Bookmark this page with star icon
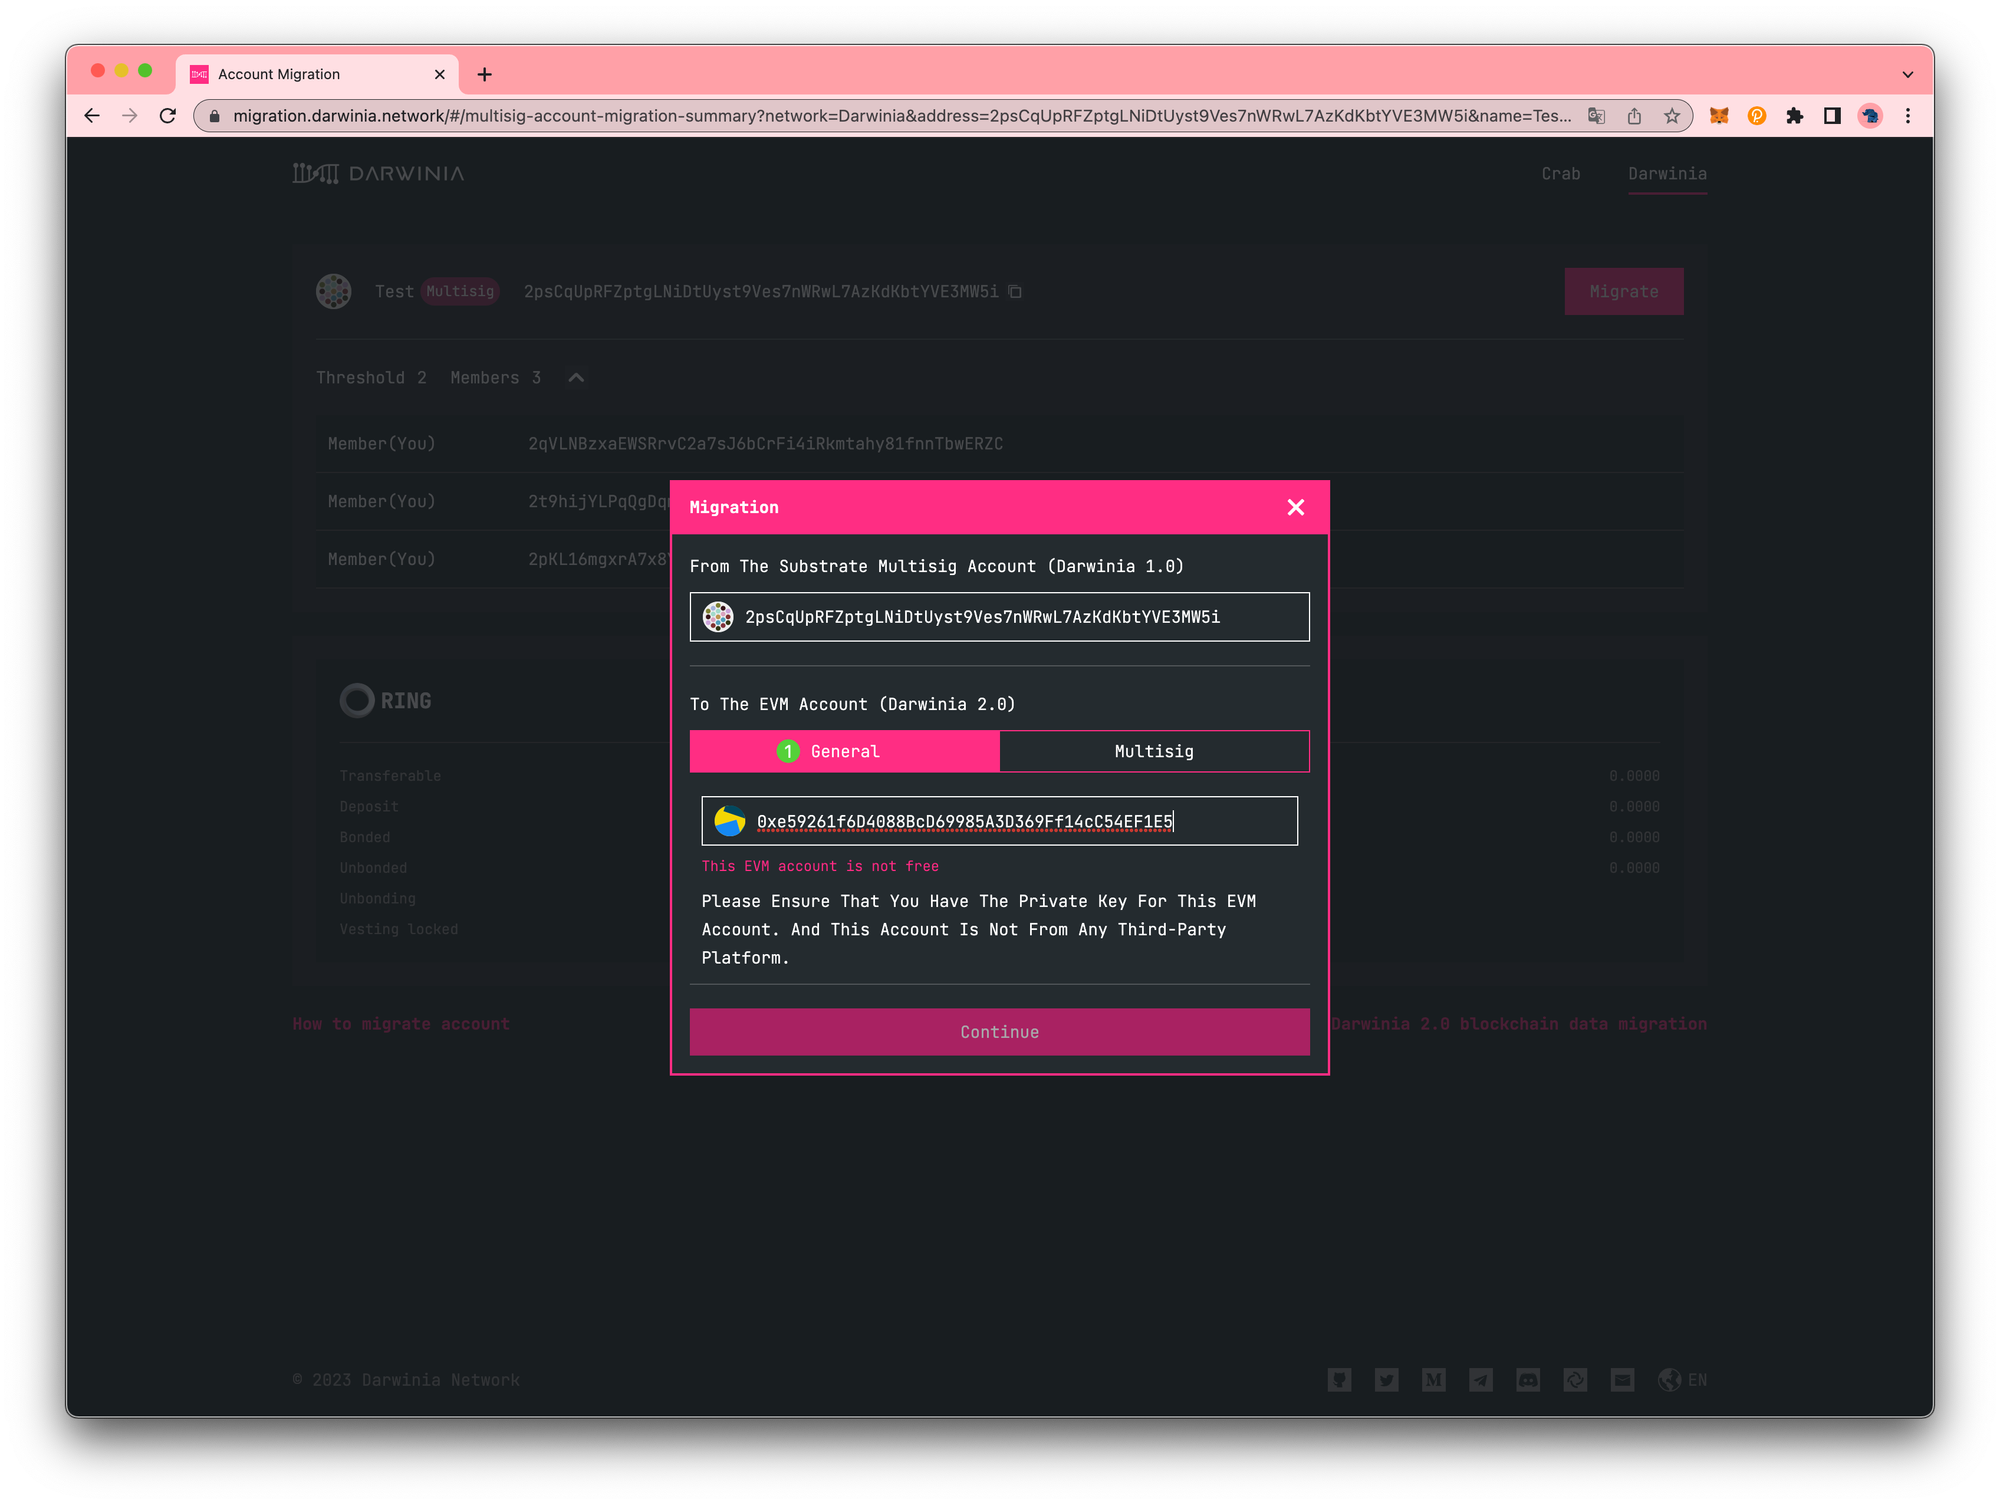The width and height of the screenshot is (2000, 1505). point(1672,116)
